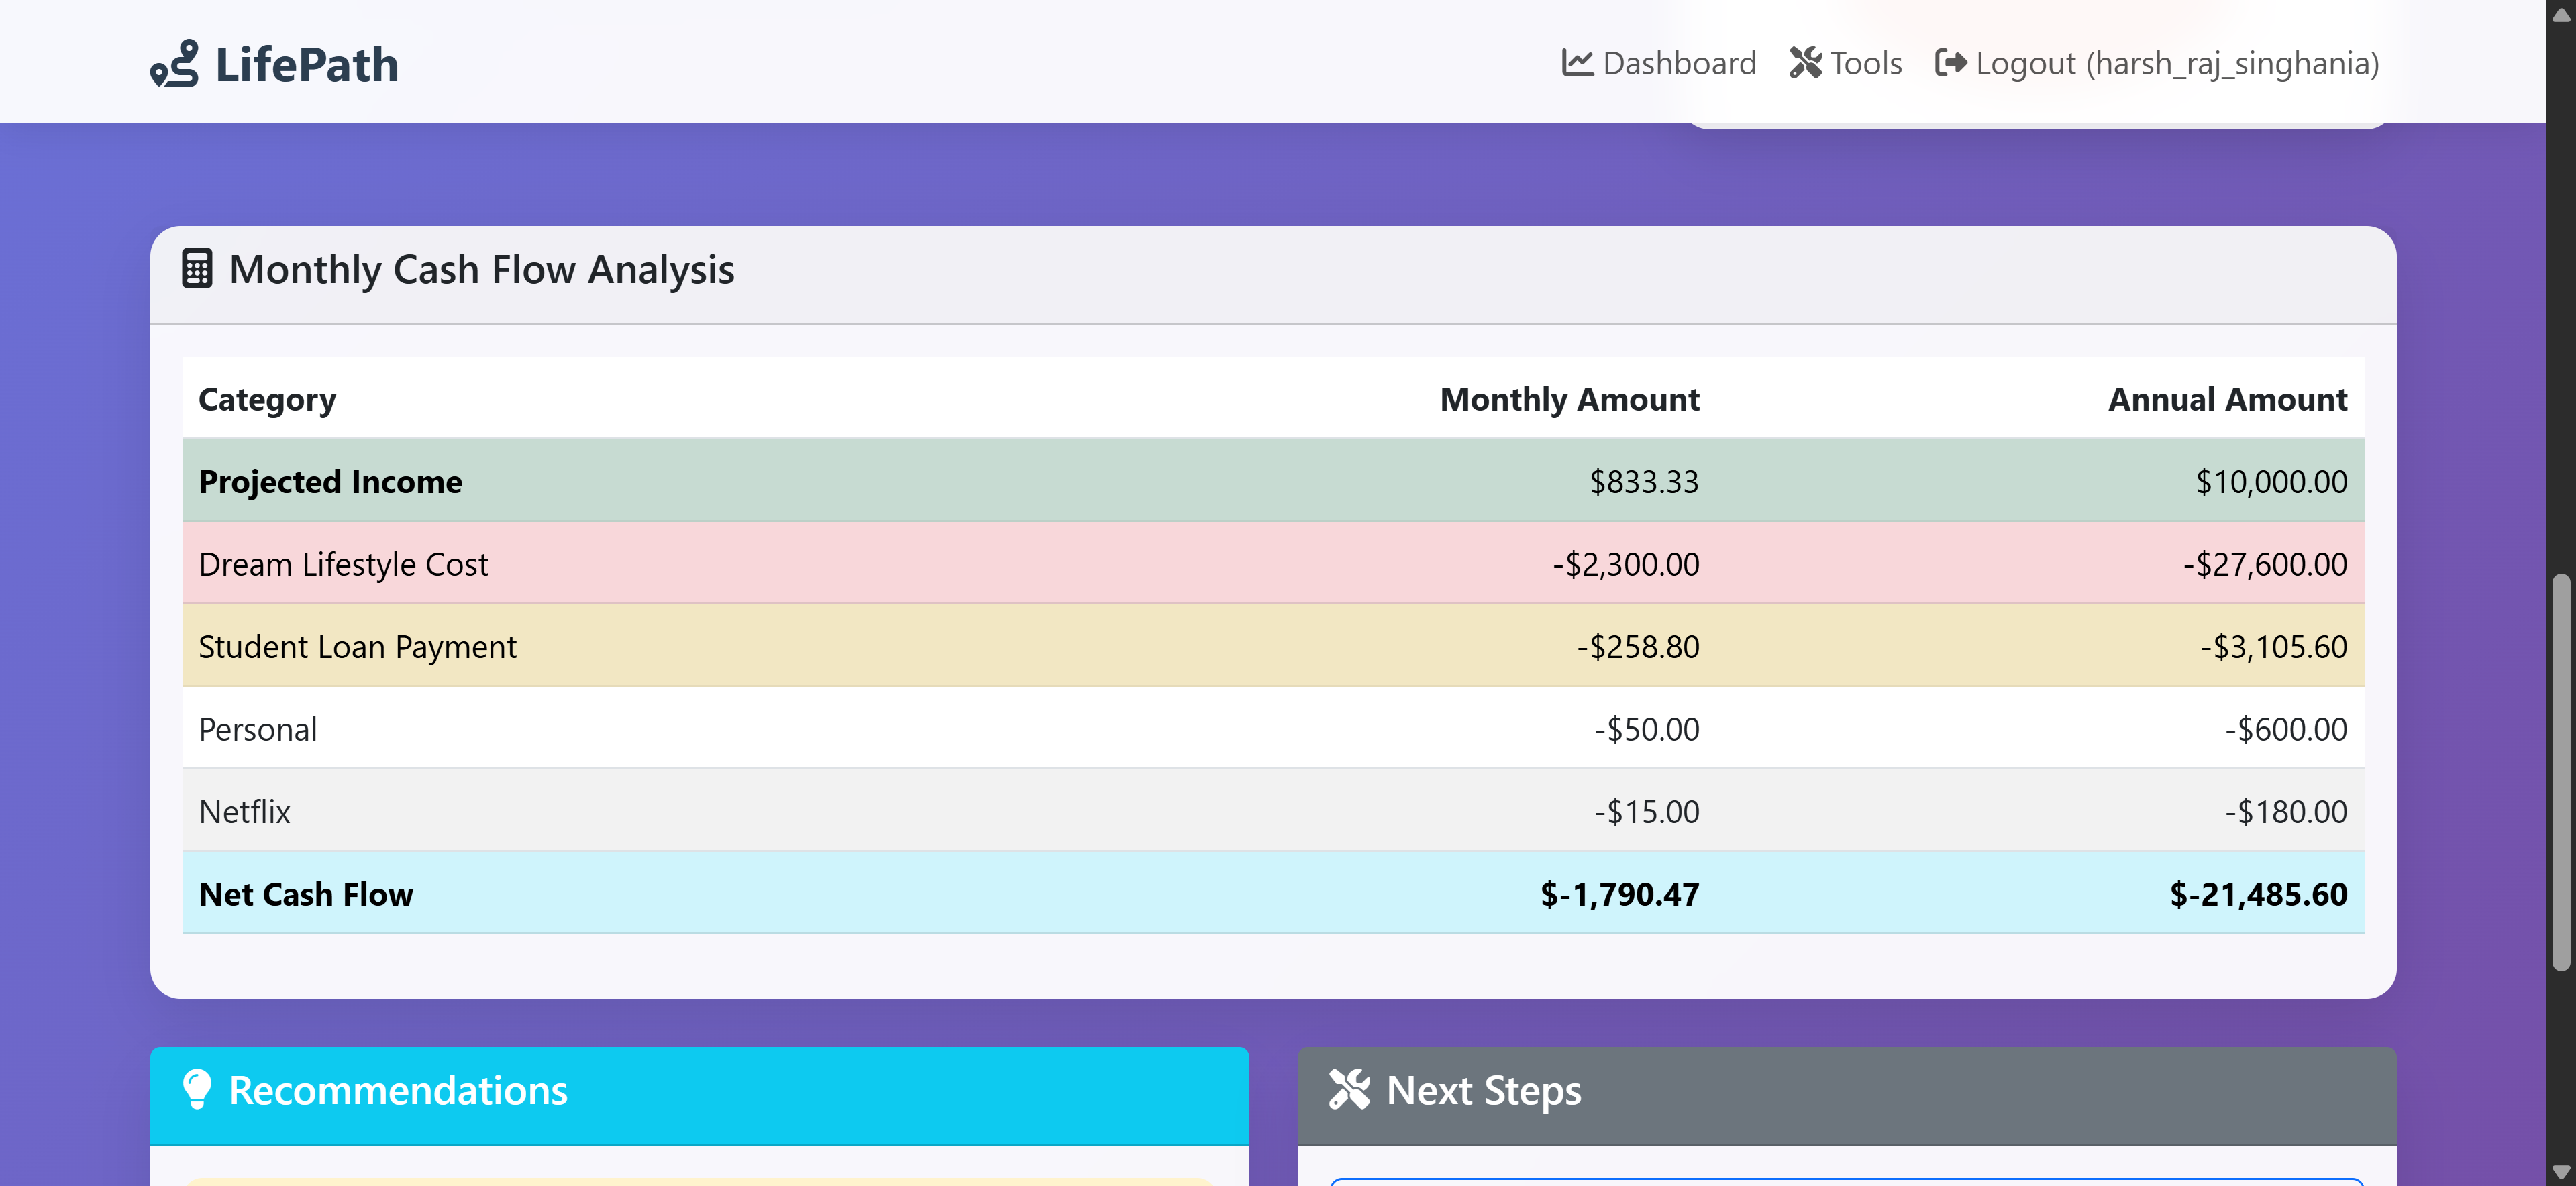Click the LifePath route logo icon
Screen dimensions: 2576x1186
[x=175, y=64]
